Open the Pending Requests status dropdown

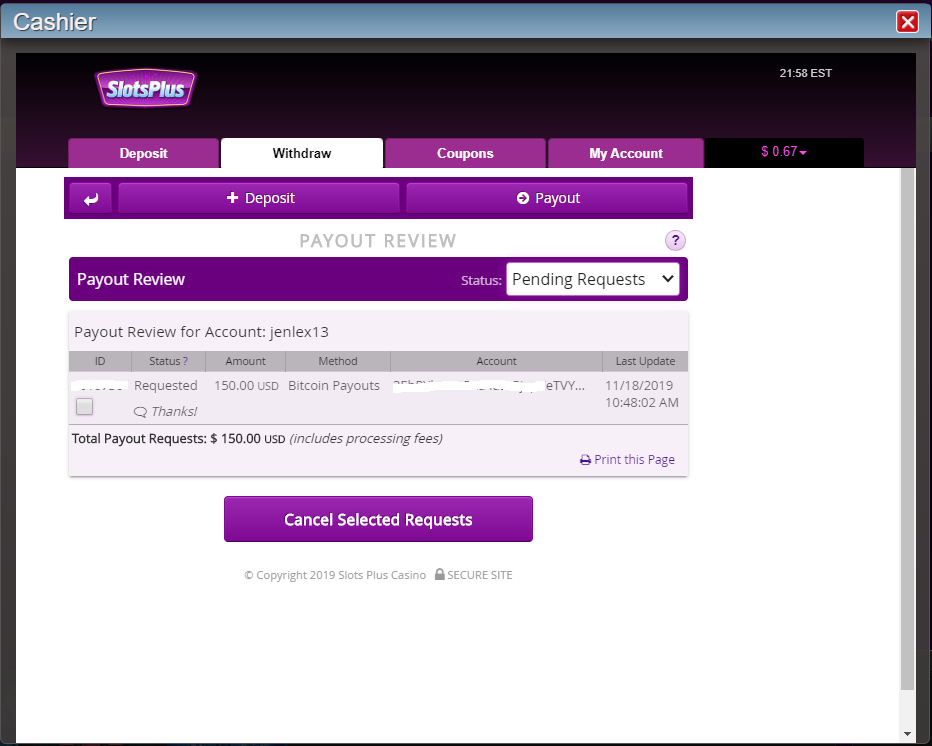593,279
